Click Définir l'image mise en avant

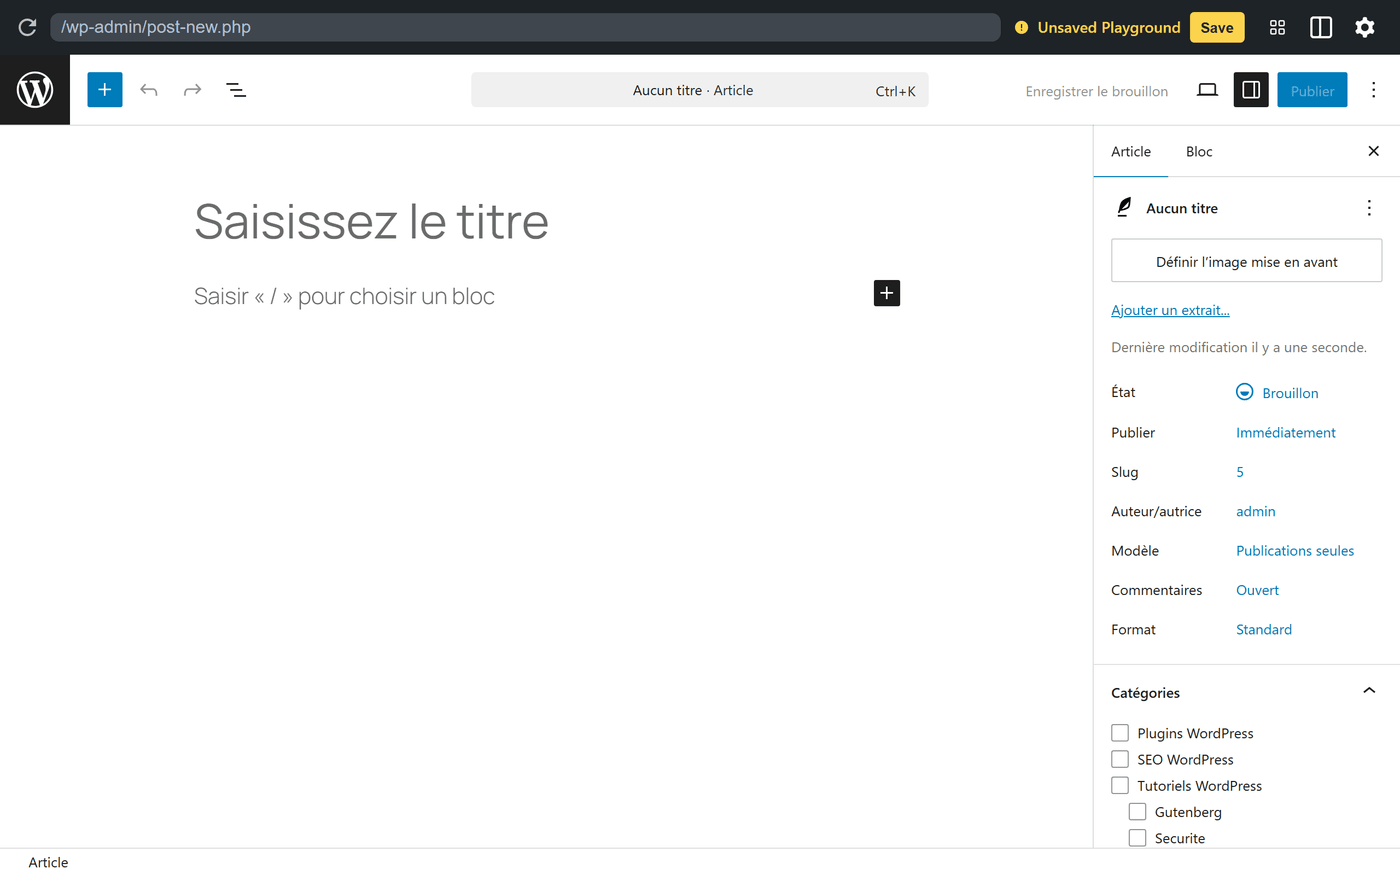tap(1246, 260)
